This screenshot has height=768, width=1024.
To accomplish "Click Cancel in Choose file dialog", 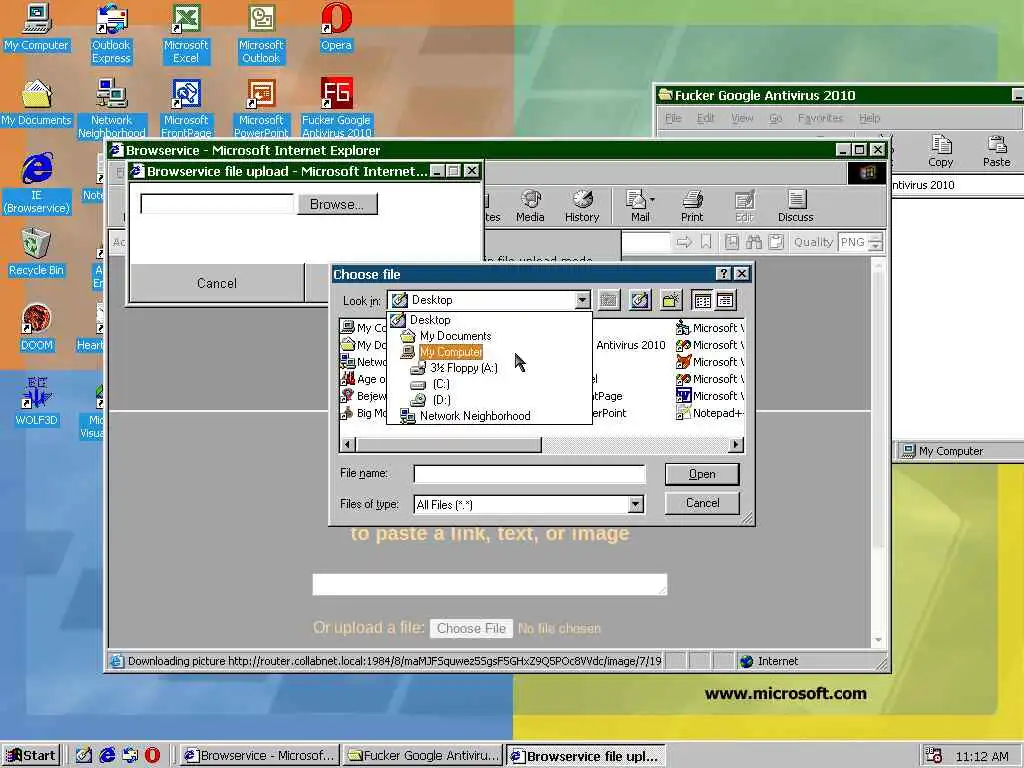I will [x=702, y=503].
